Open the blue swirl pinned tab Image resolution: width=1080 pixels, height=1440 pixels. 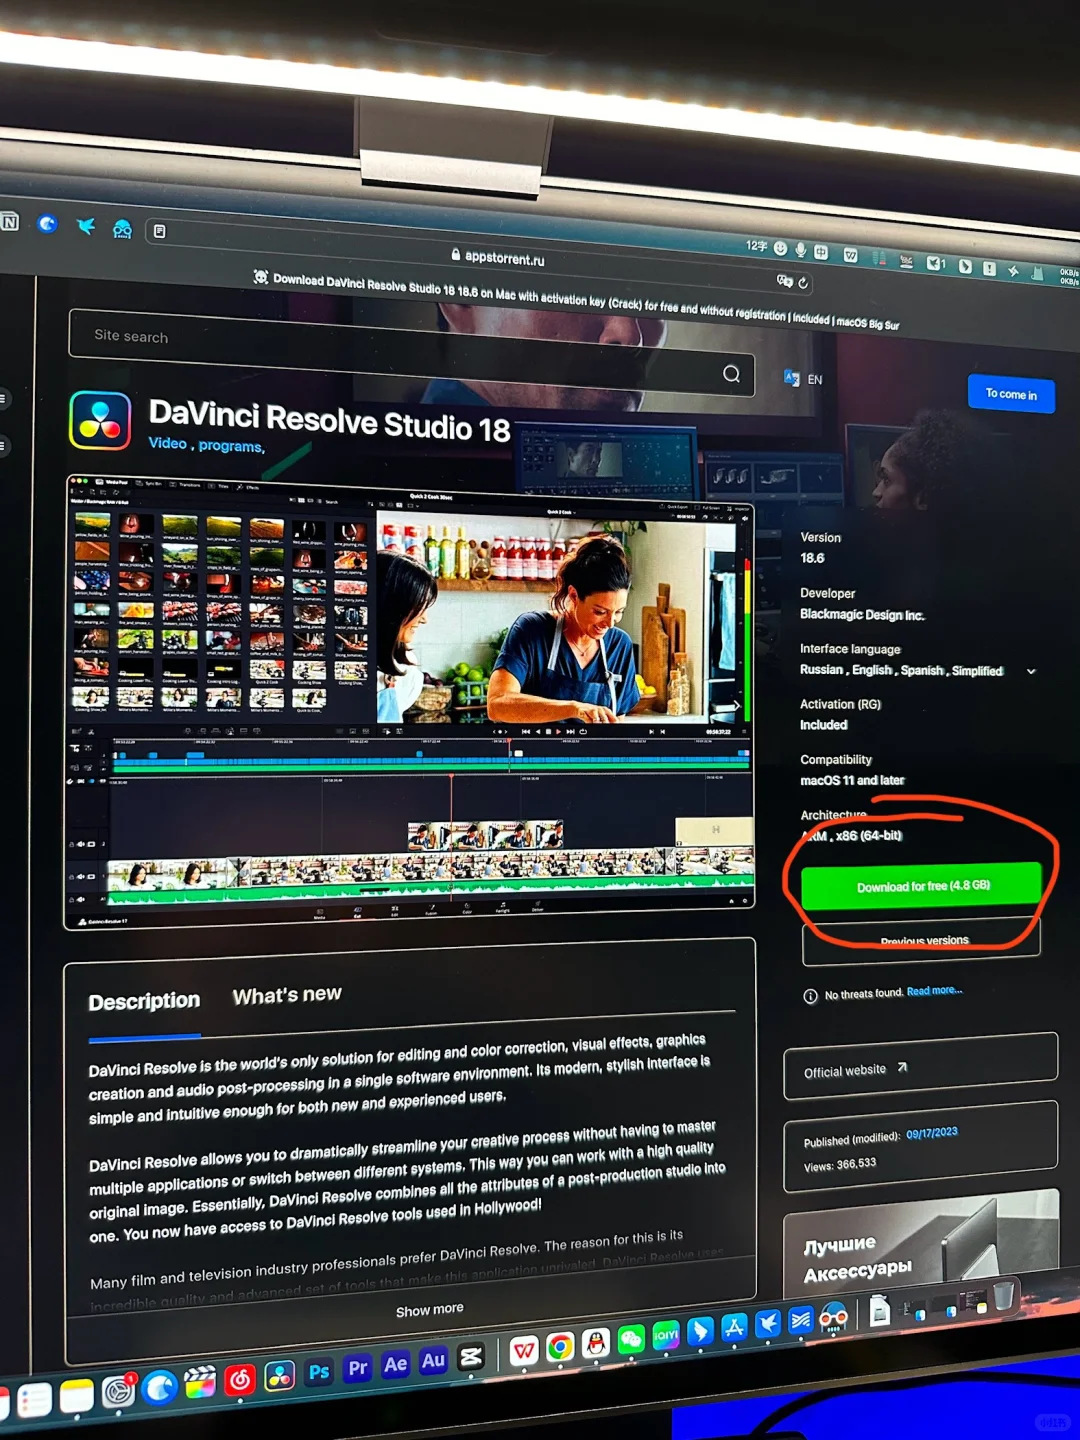pos(47,224)
